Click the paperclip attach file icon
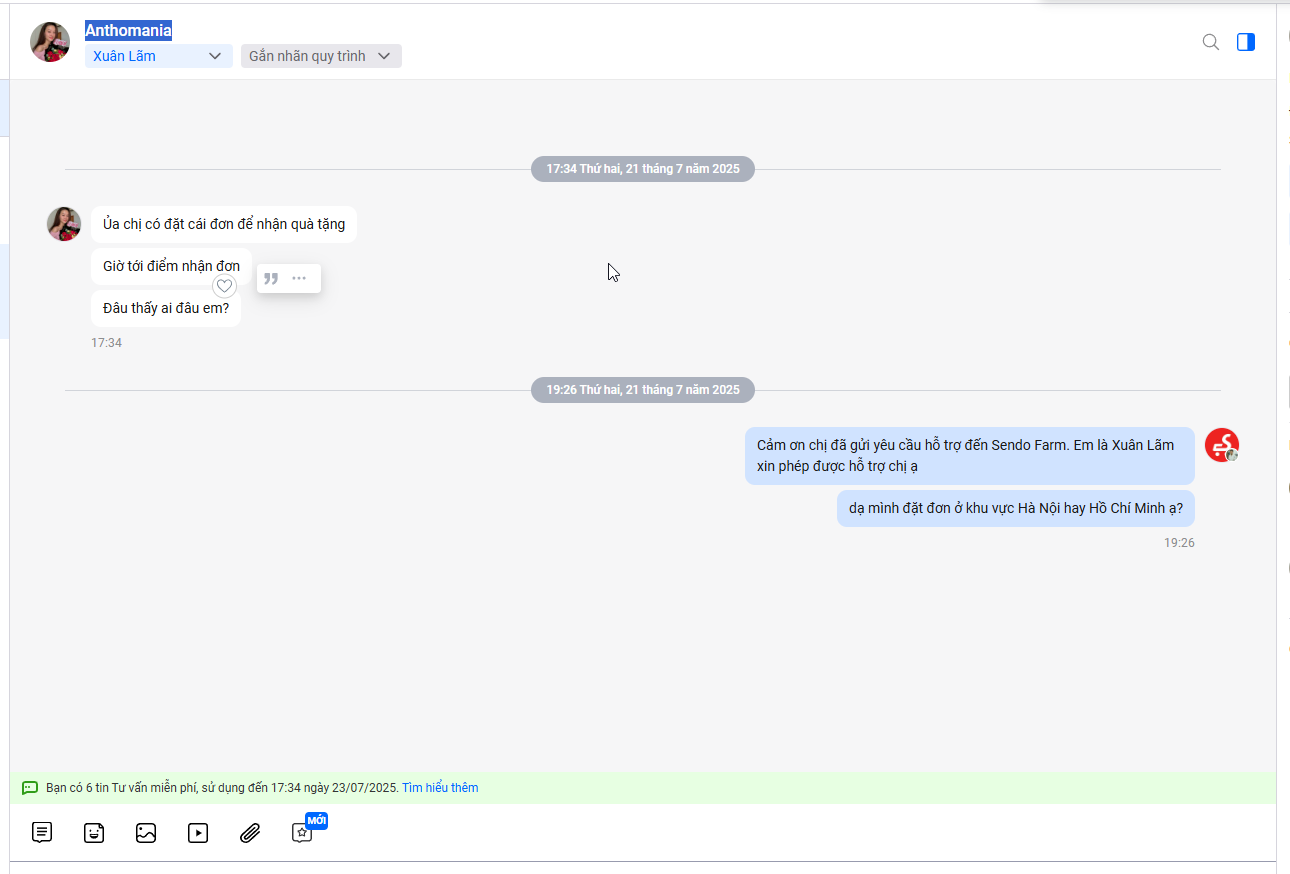This screenshot has height=874, width=1290. click(250, 832)
